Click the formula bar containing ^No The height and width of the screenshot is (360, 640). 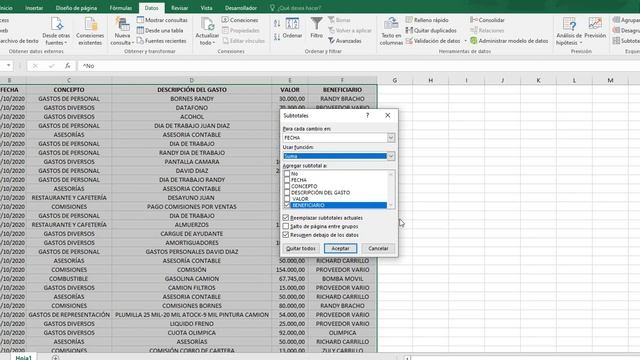pos(359,65)
